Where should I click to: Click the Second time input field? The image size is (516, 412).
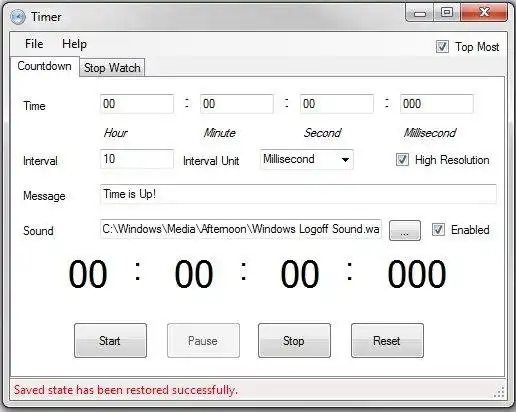click(337, 104)
